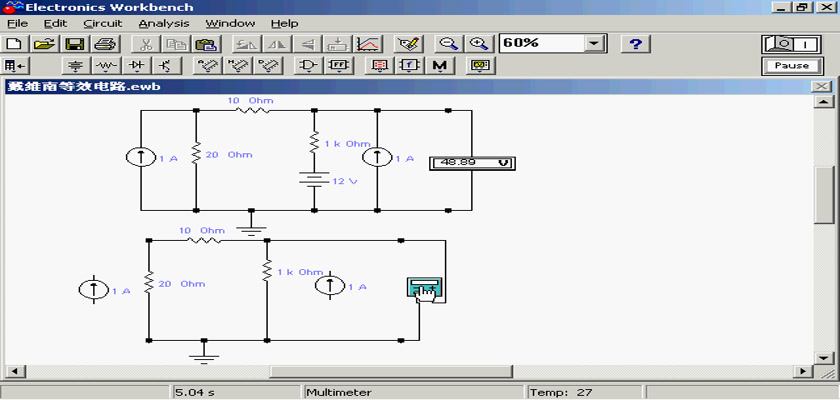This screenshot has height=400, width=840.
Task: Click the "12 V" battery label
Action: click(345, 182)
